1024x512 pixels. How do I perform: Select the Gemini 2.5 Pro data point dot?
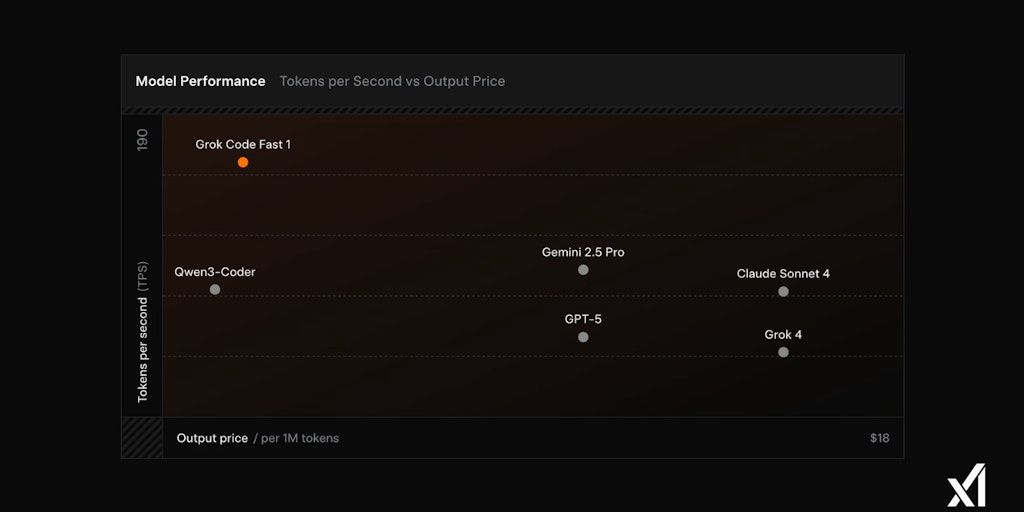pyautogui.click(x=583, y=270)
